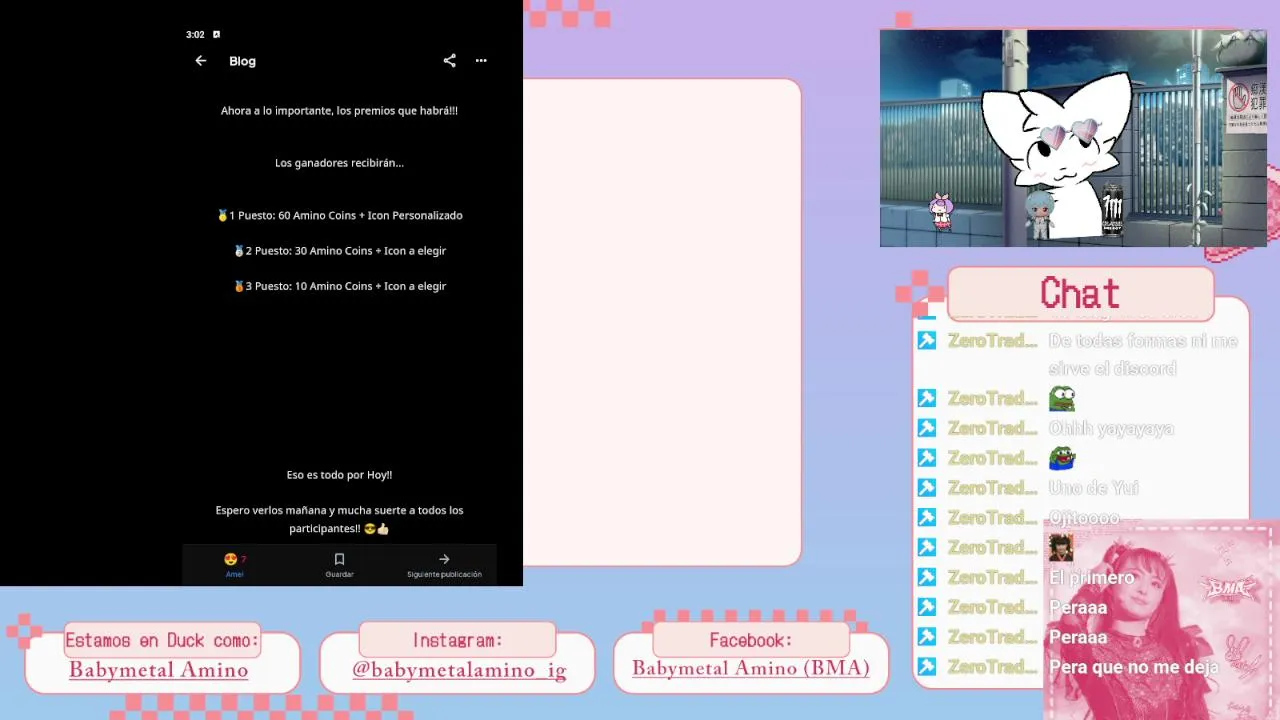1280x720 pixels.
Task: Open the "Babymetal Amino" Duck link
Action: click(x=158, y=670)
